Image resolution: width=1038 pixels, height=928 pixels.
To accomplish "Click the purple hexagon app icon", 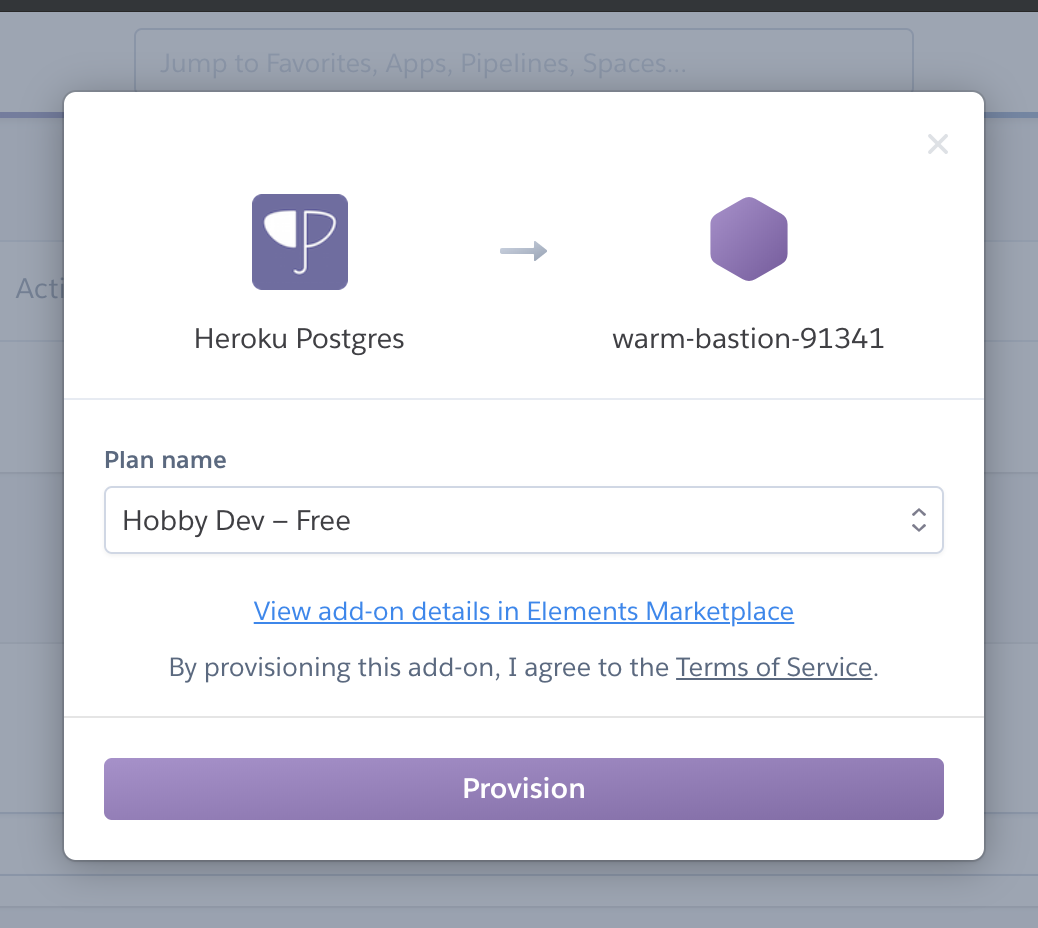I will pyautogui.click(x=749, y=239).
